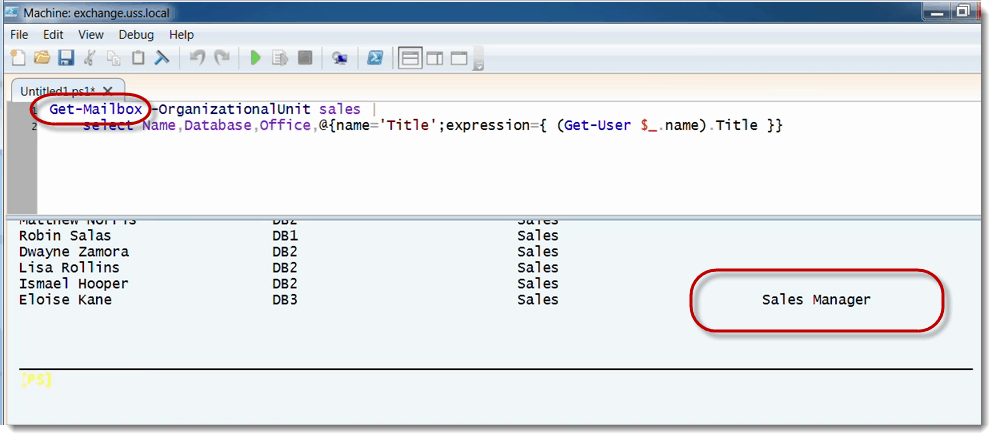
Task: Click the Cut scissors icon
Action: [90, 58]
